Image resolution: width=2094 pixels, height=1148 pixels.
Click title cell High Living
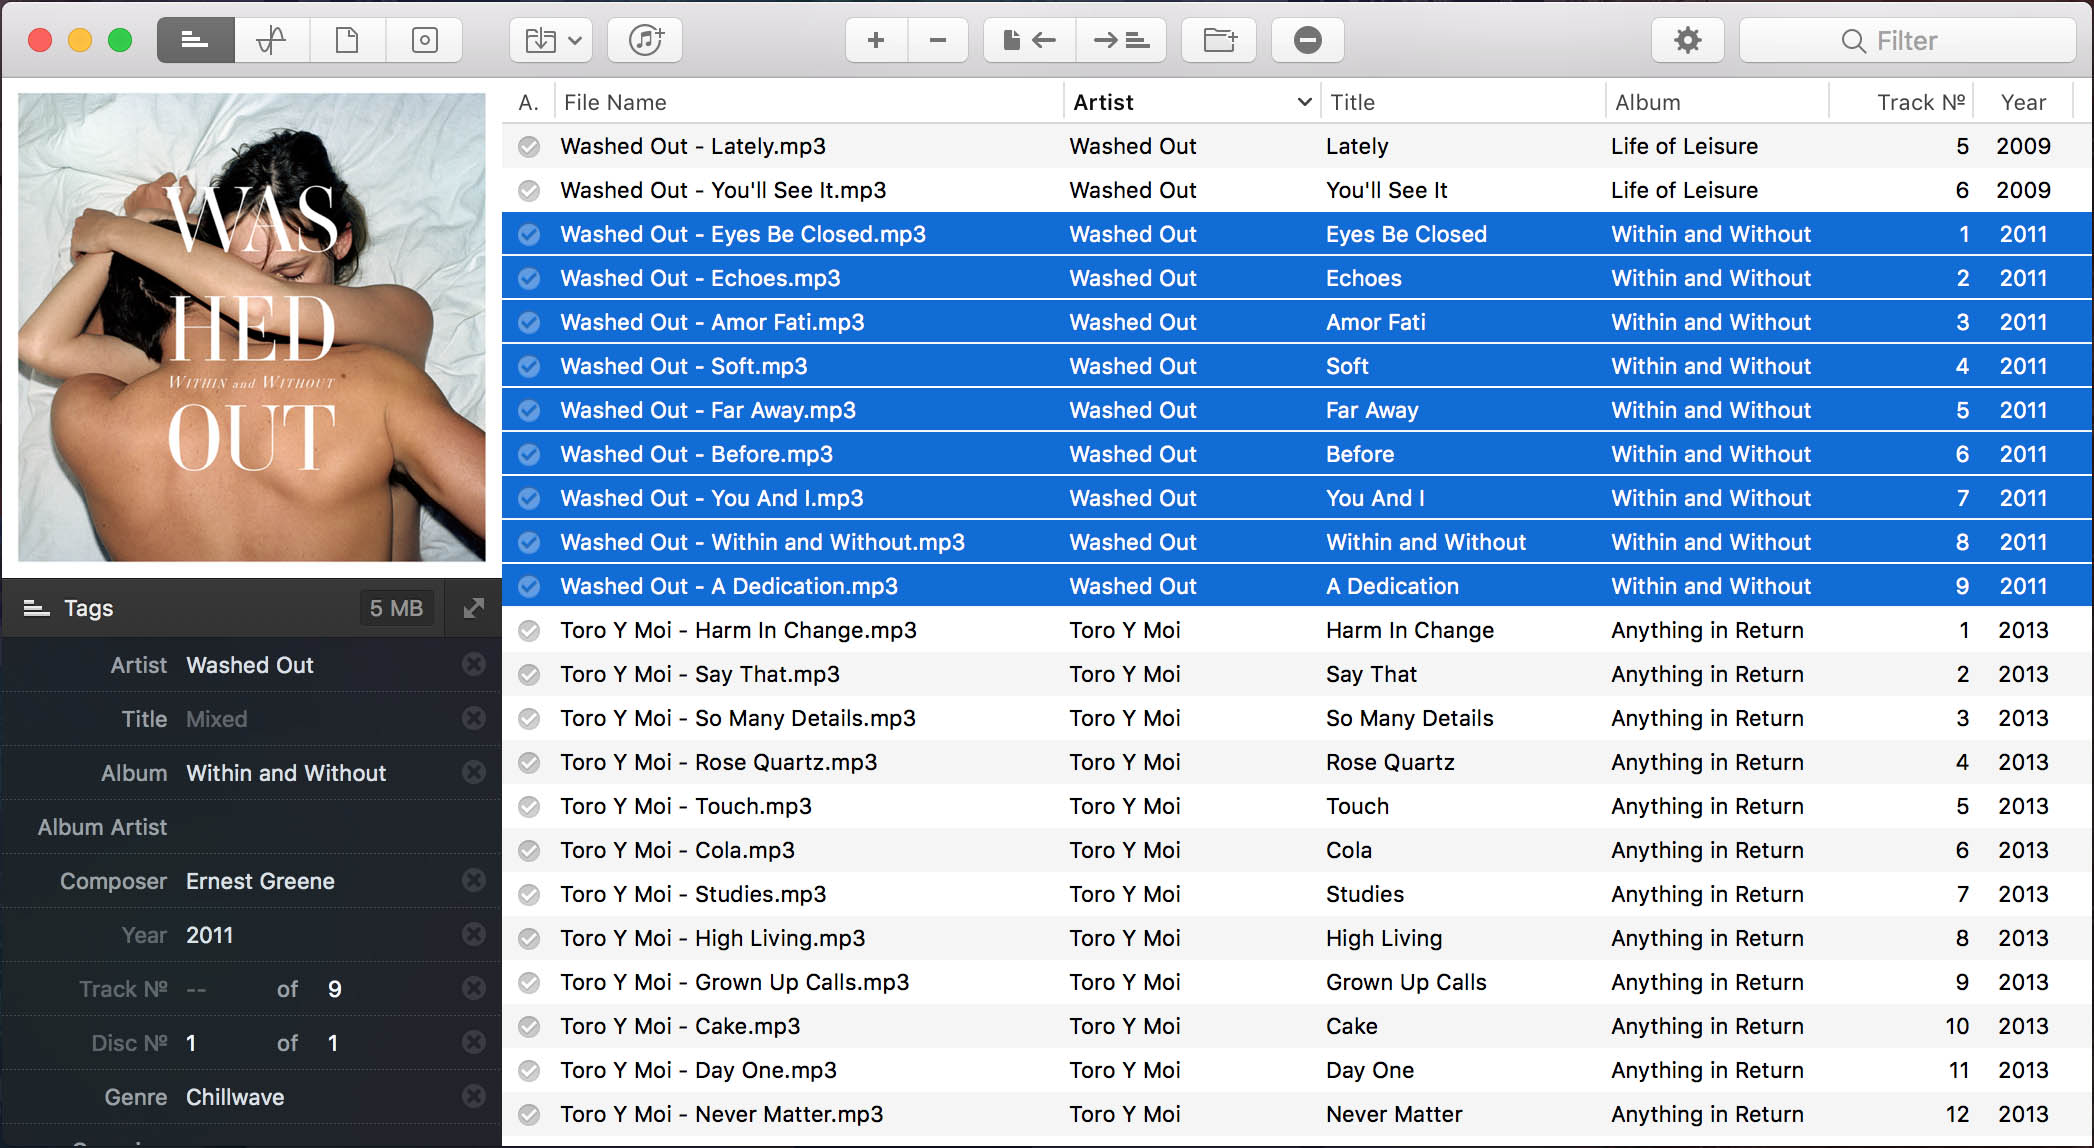coord(1384,938)
